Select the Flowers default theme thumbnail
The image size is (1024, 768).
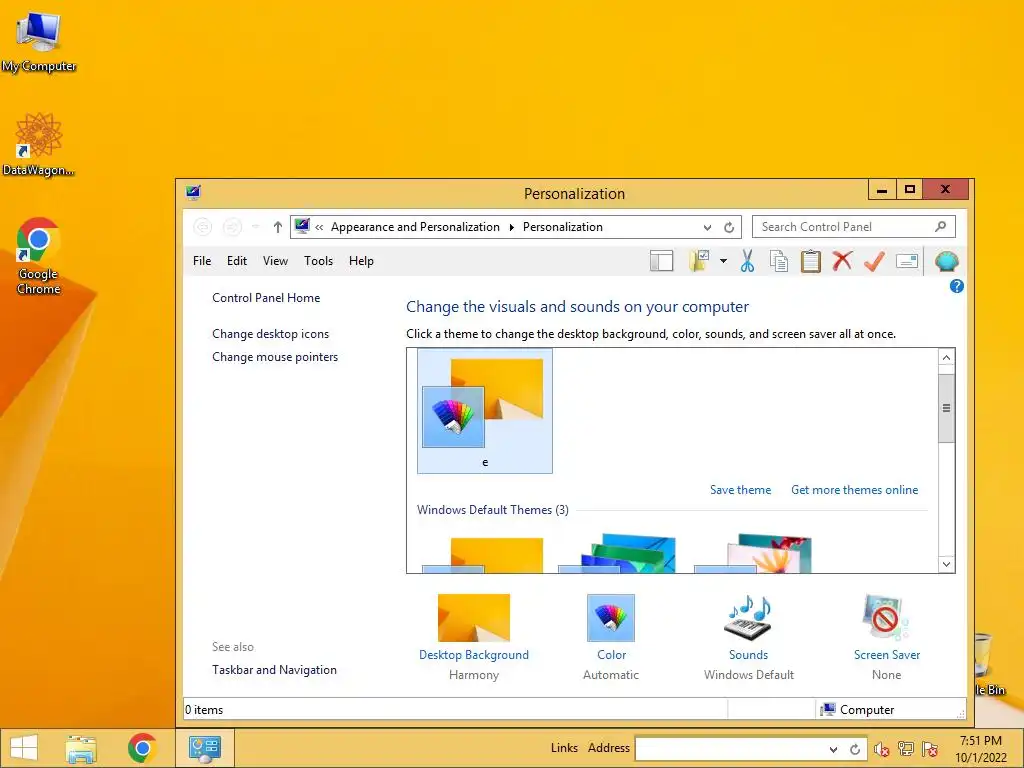753,554
